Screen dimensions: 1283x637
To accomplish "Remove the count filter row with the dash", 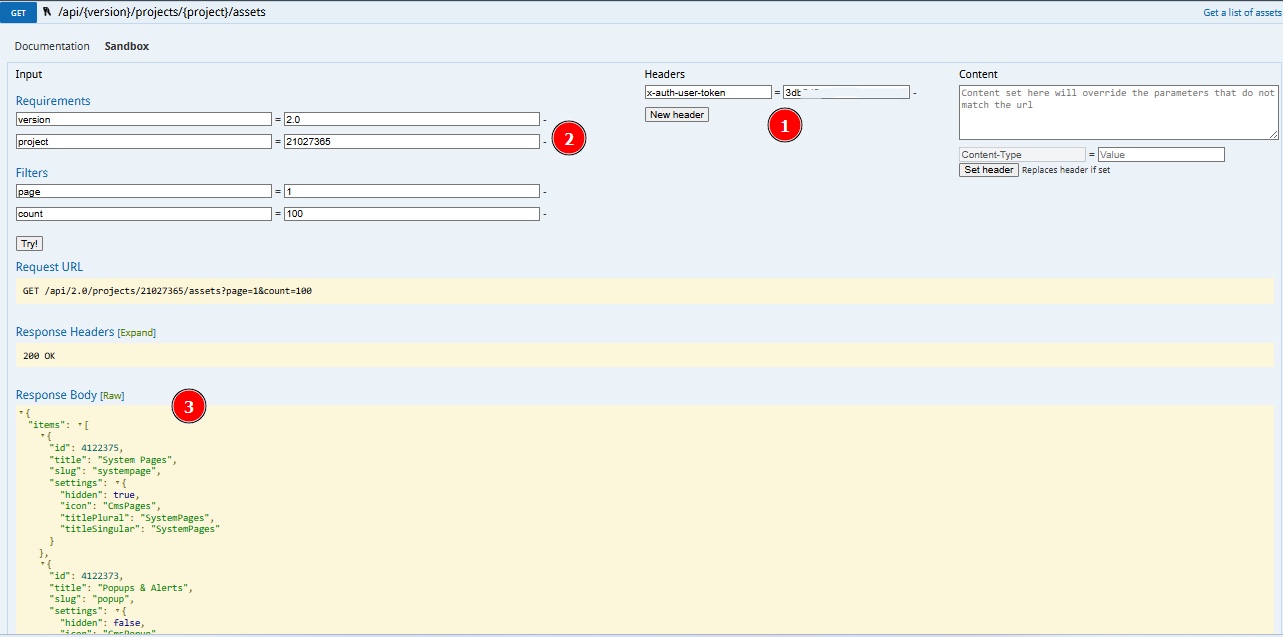I will (545, 214).
